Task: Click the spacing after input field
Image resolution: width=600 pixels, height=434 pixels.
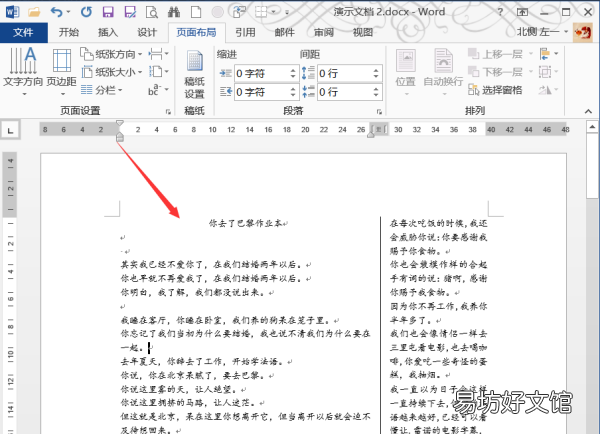Action: (344, 92)
